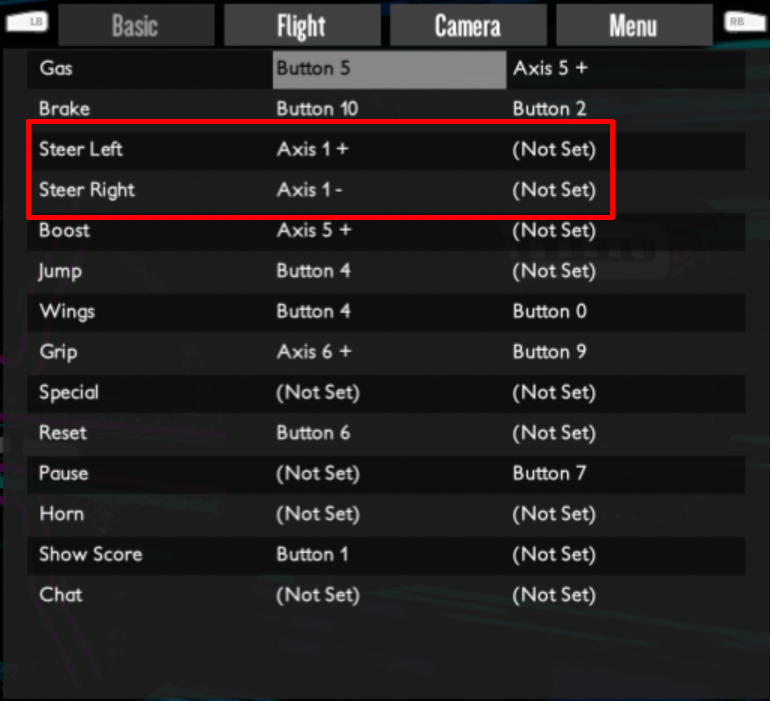
Task: Open the Basic controls tab
Action: click(x=136, y=26)
